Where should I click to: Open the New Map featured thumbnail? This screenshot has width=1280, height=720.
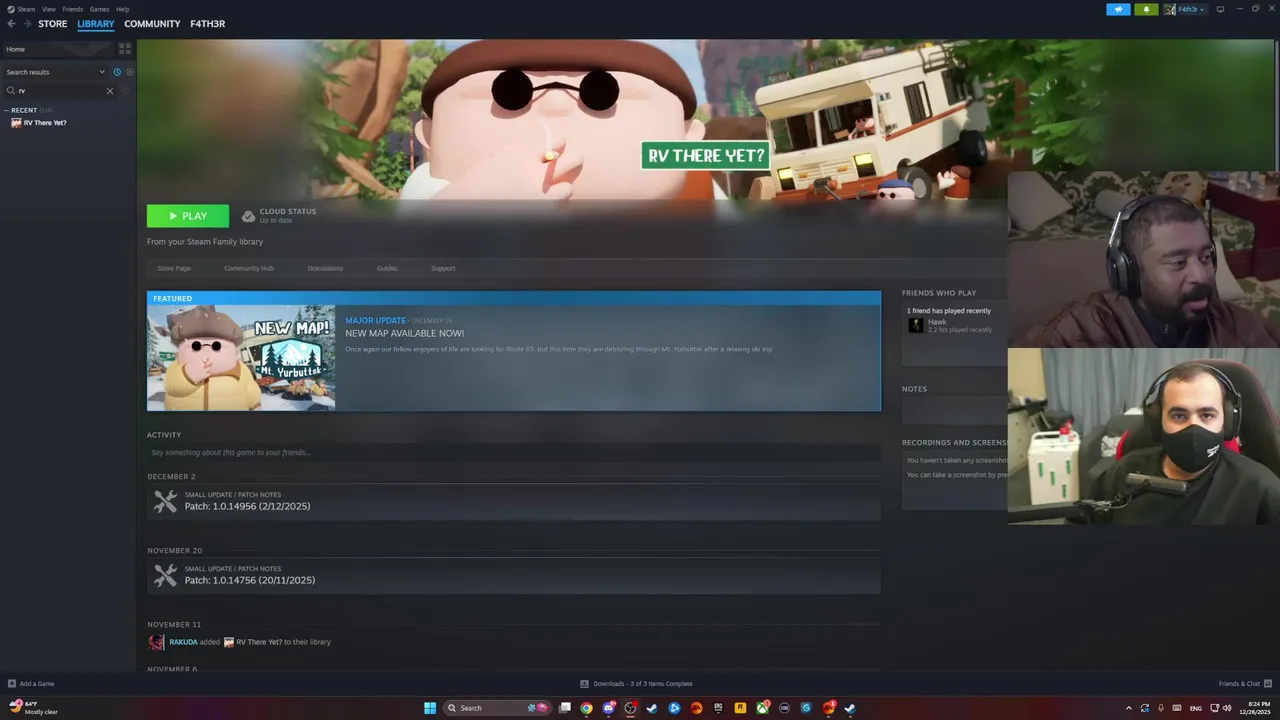click(241, 358)
